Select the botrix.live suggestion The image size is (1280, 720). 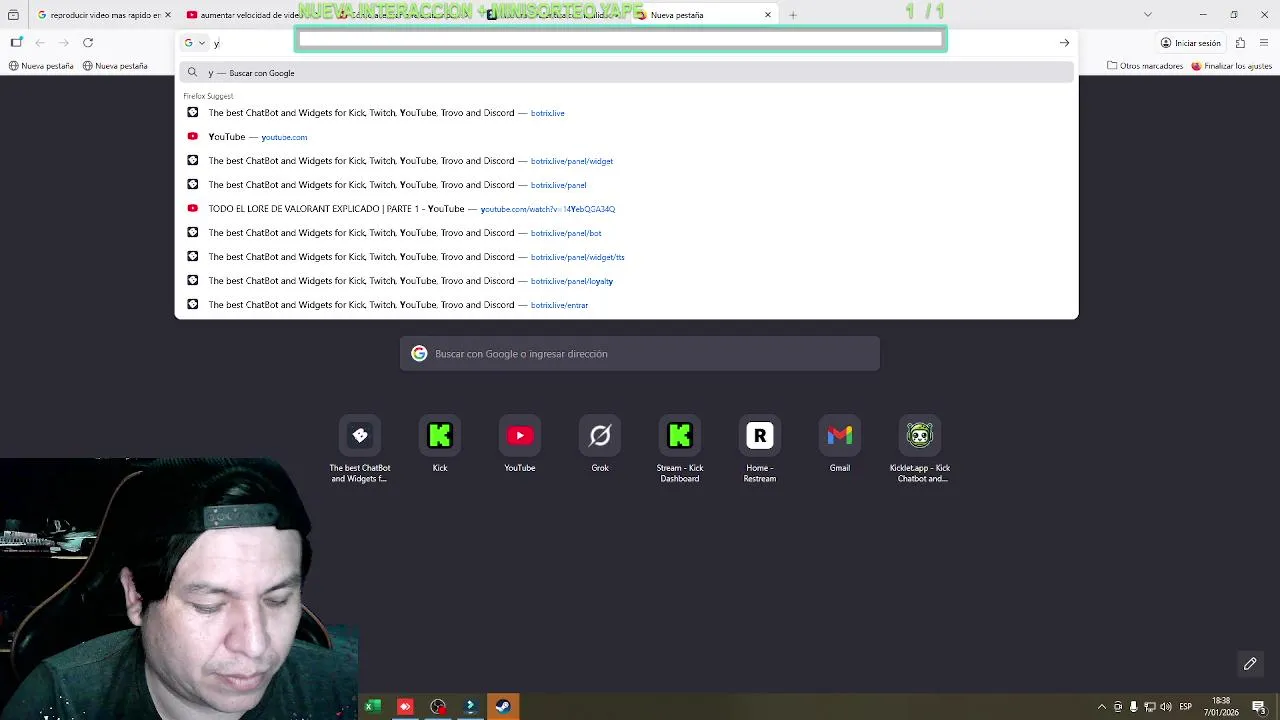tap(626, 113)
